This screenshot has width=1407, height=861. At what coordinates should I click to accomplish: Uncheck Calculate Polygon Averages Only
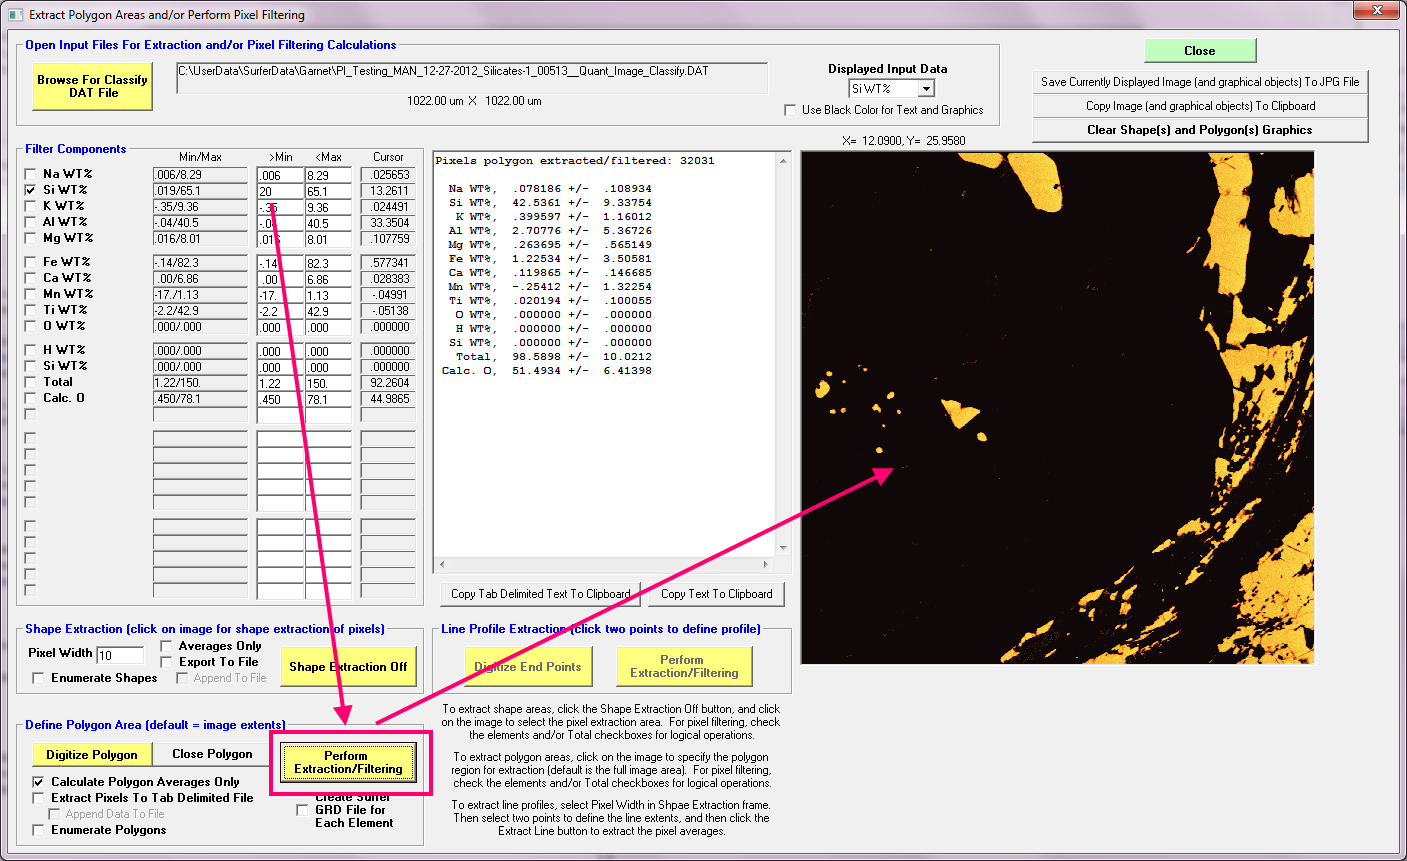coord(38,782)
